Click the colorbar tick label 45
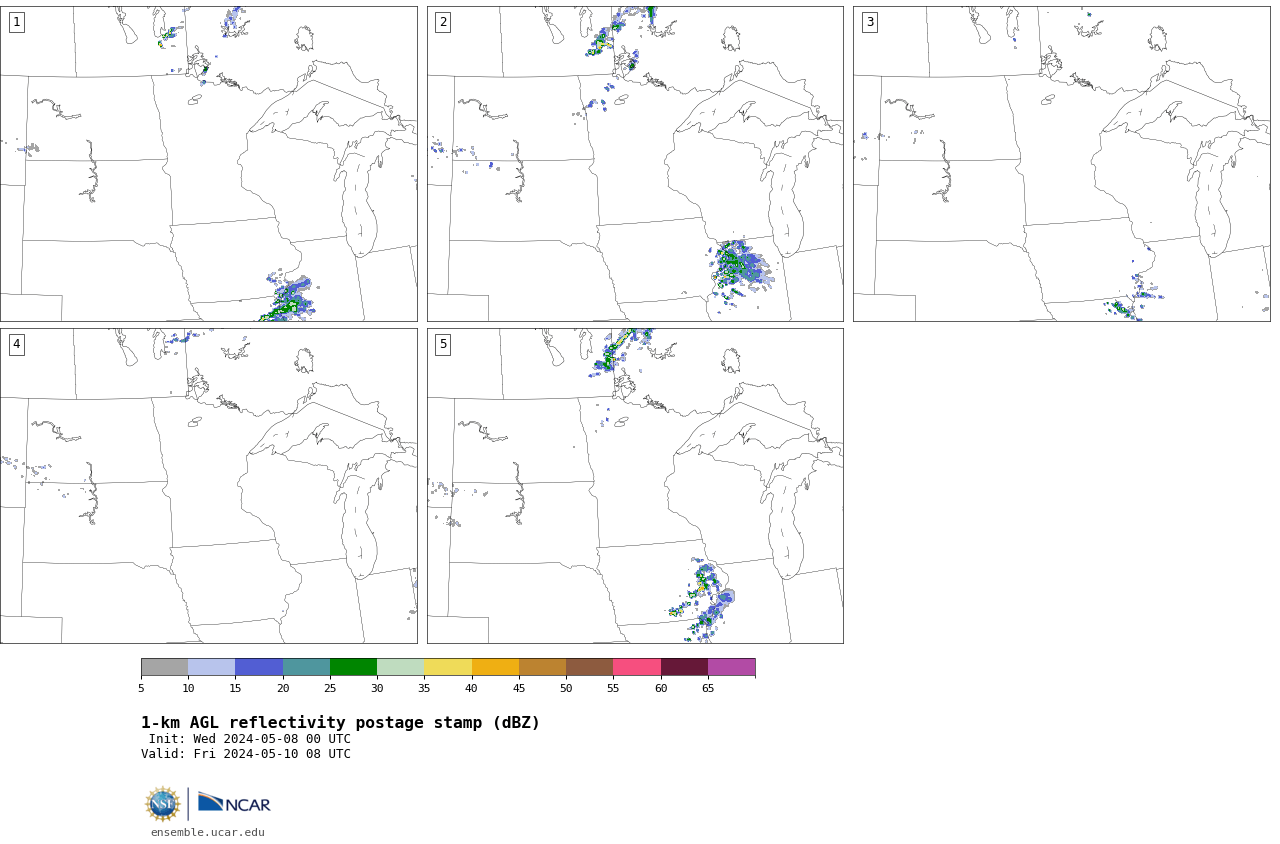1280x844 pixels. [x=519, y=688]
